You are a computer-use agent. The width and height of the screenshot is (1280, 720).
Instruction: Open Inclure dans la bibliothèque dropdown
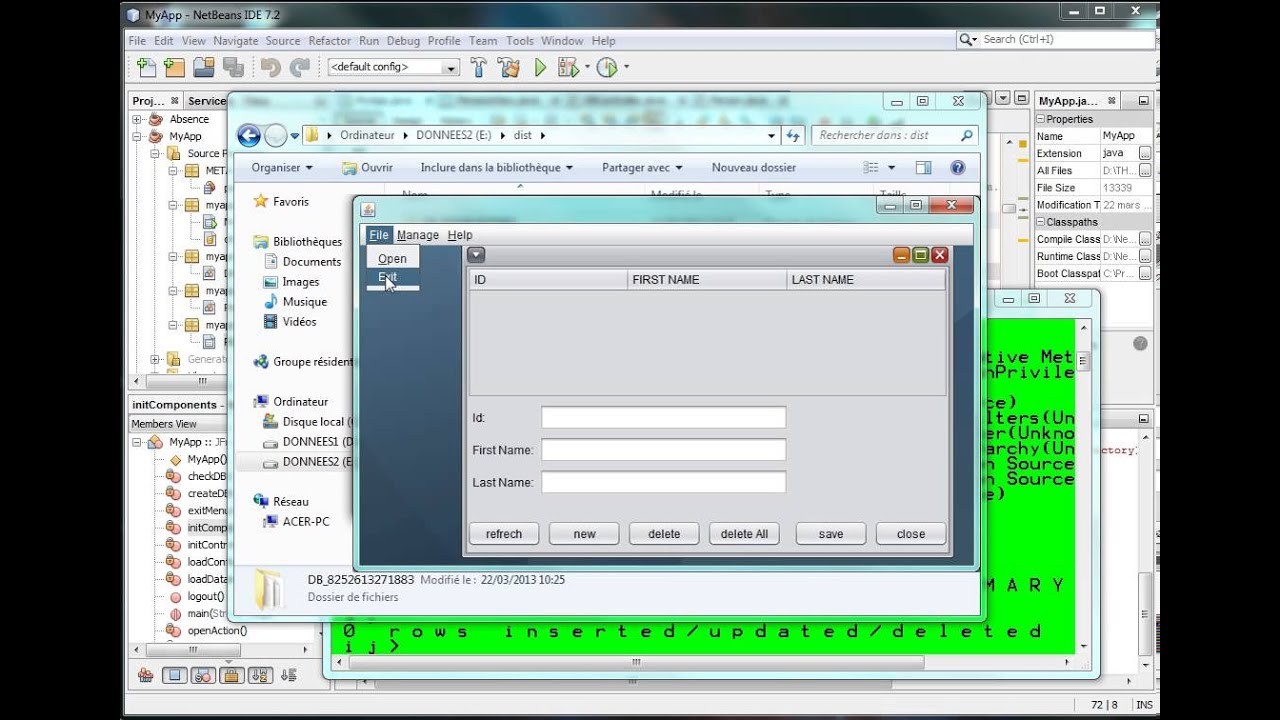coord(497,168)
